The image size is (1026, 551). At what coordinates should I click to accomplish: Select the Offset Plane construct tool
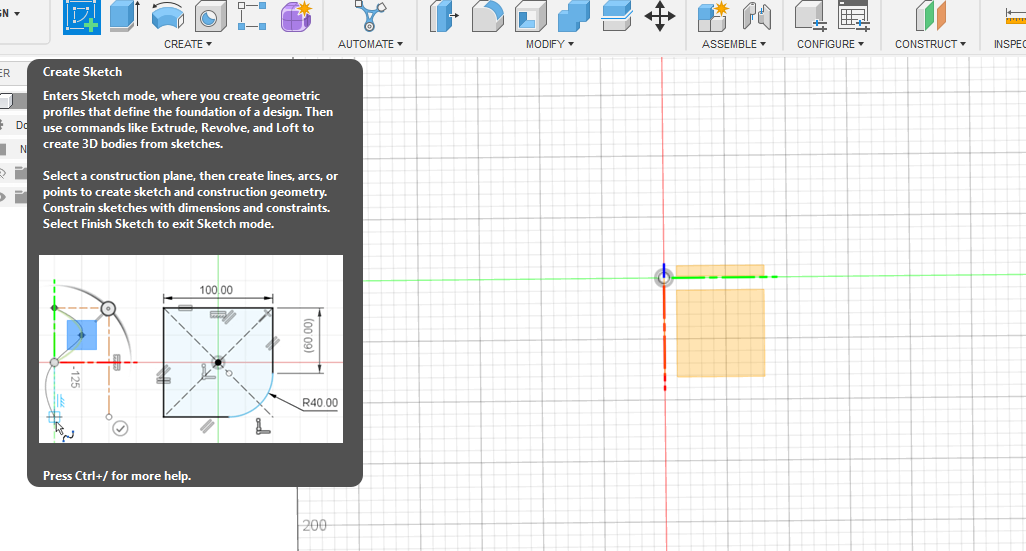930,16
